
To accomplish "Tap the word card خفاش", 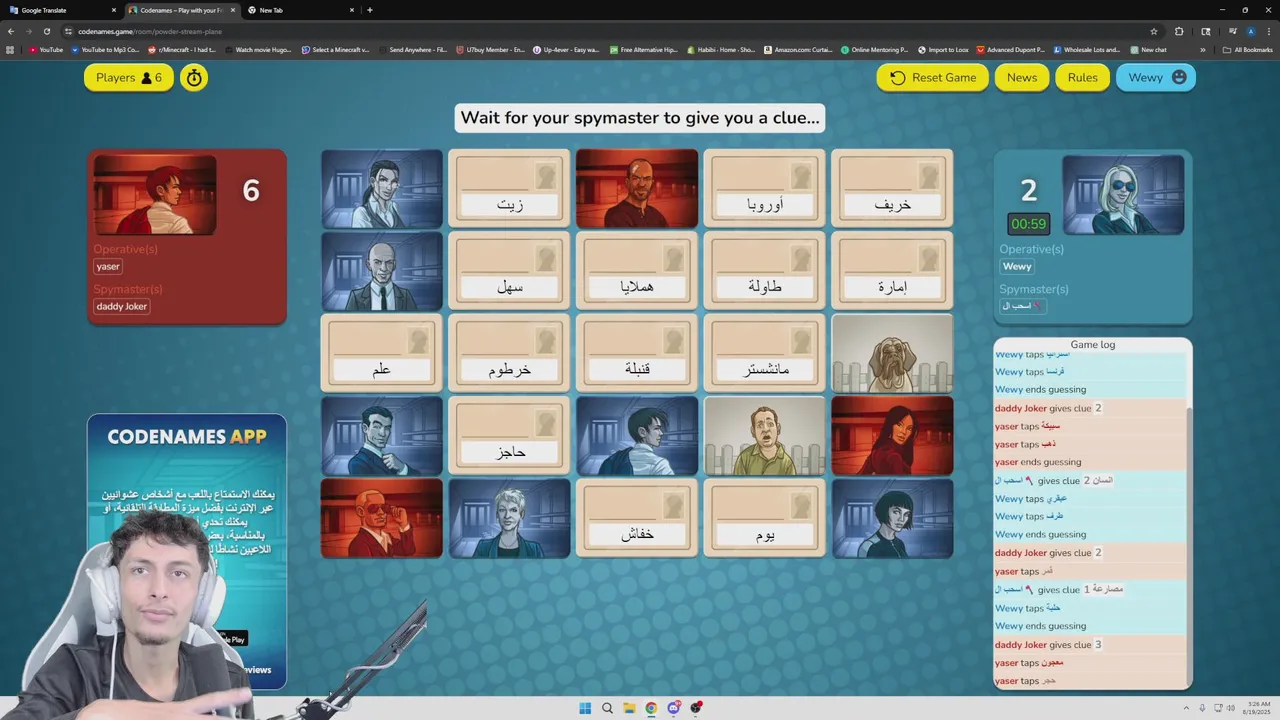I will coord(637,518).
